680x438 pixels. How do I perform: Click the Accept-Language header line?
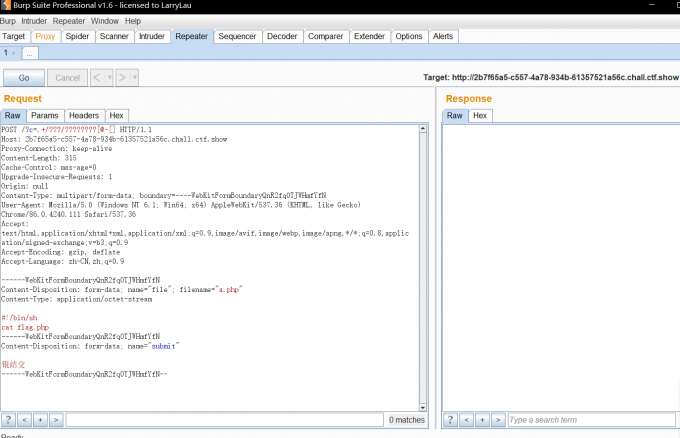click(62, 261)
